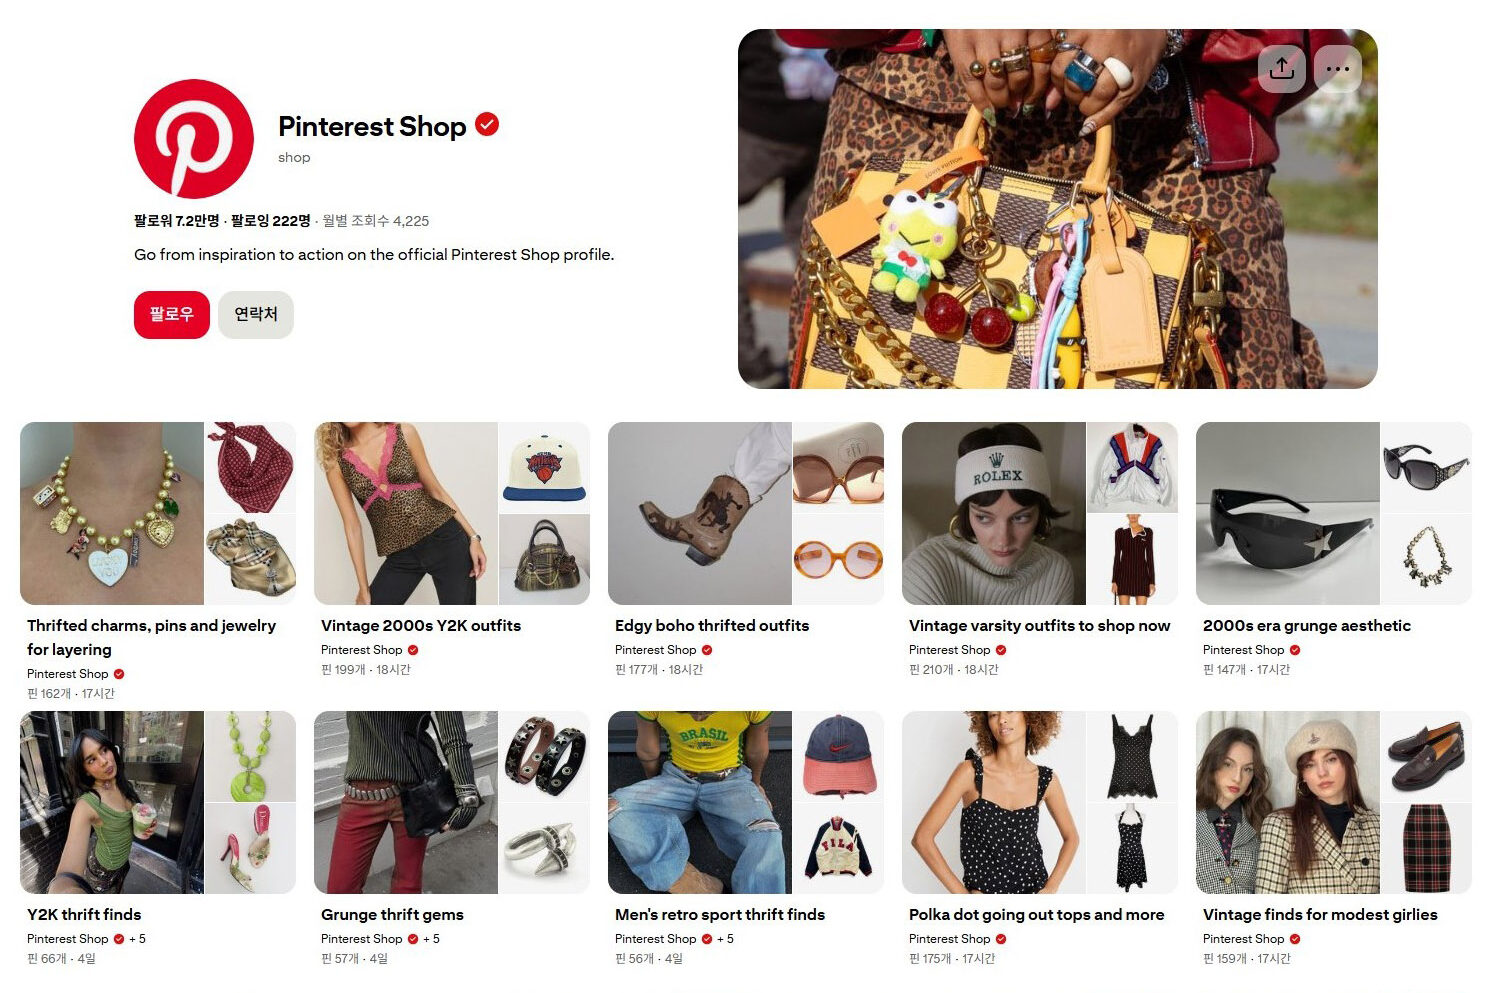Open Vintage 2000s Y2K outfits board
The width and height of the screenshot is (1490, 993).
pyautogui.click(x=421, y=625)
